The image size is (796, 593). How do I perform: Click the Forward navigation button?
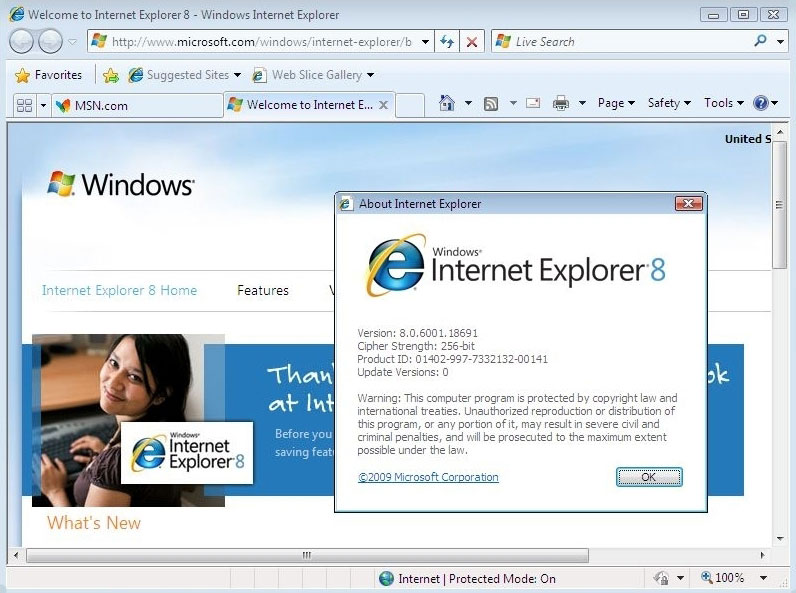click(51, 42)
